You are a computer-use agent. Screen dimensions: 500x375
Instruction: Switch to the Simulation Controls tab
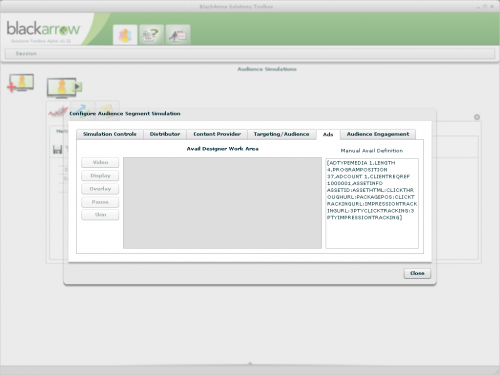[110, 134]
